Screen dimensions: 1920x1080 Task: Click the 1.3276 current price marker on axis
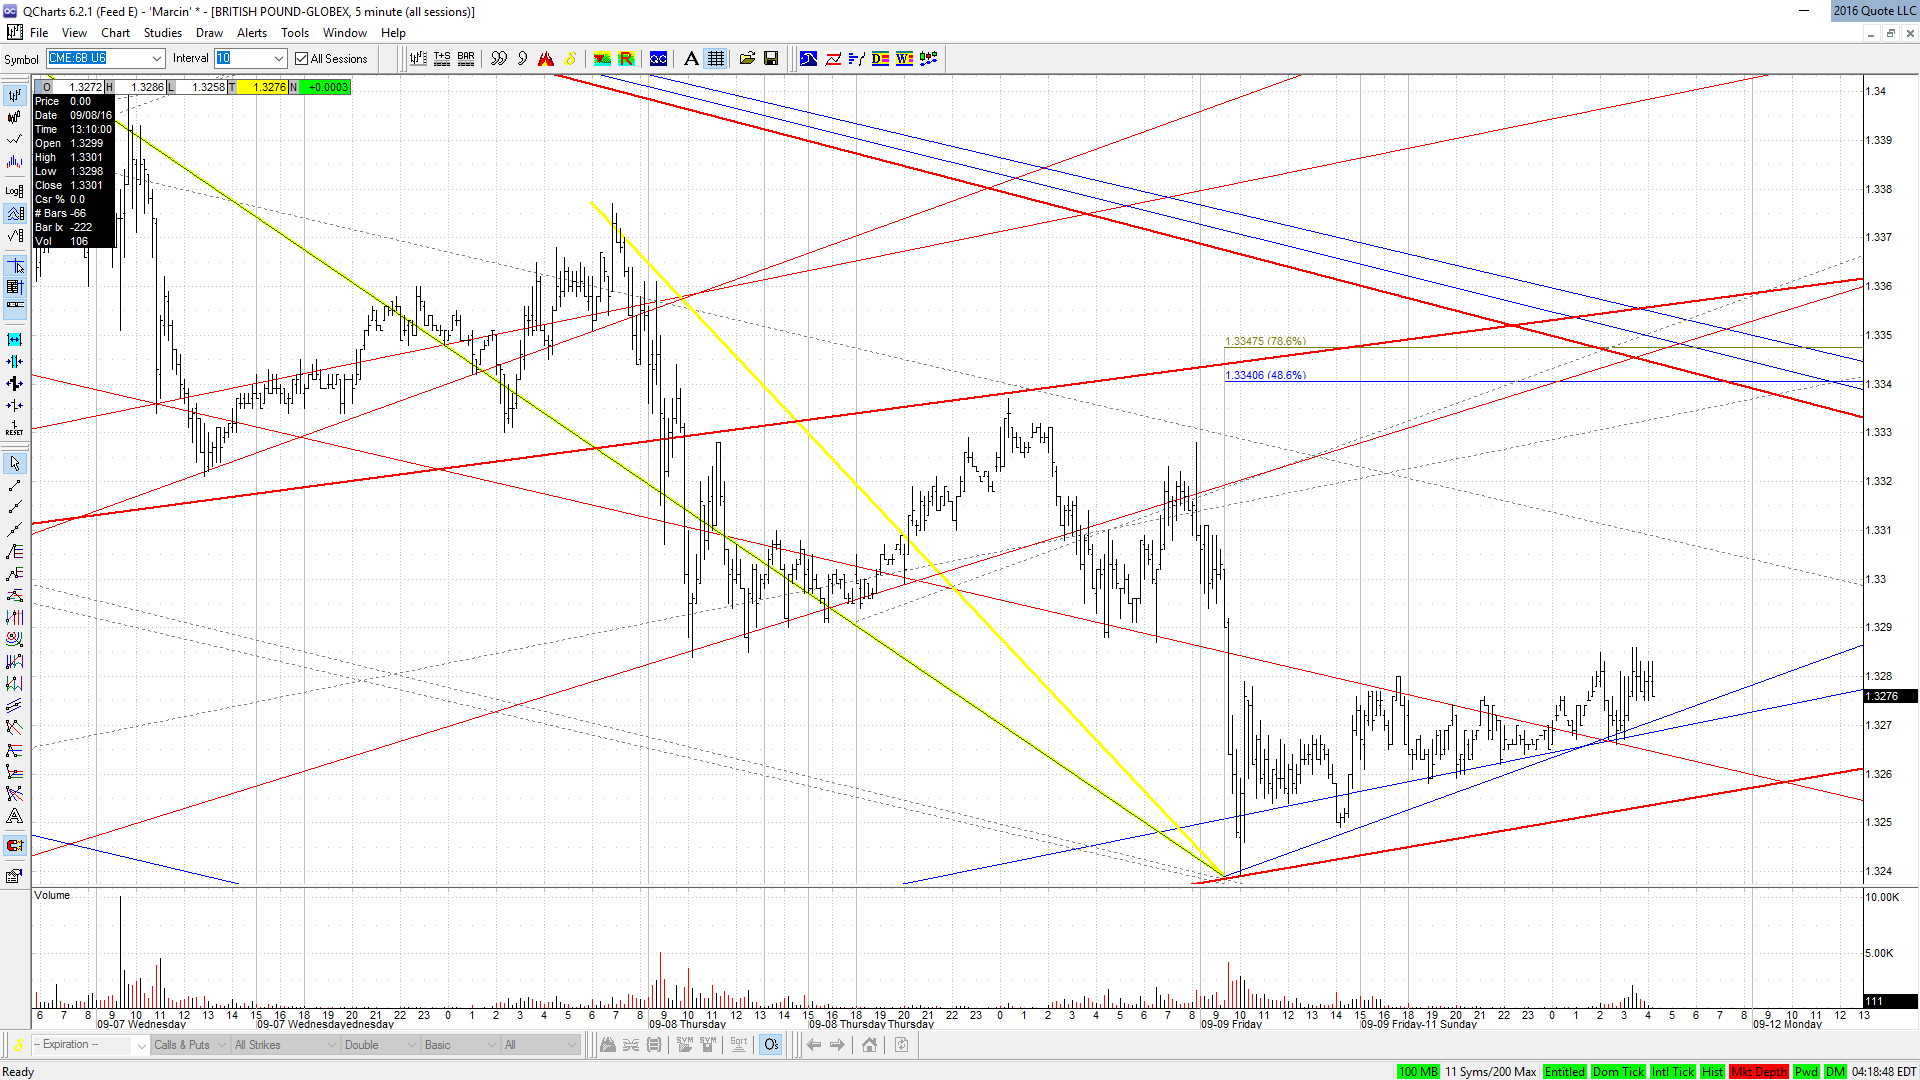click(1890, 696)
